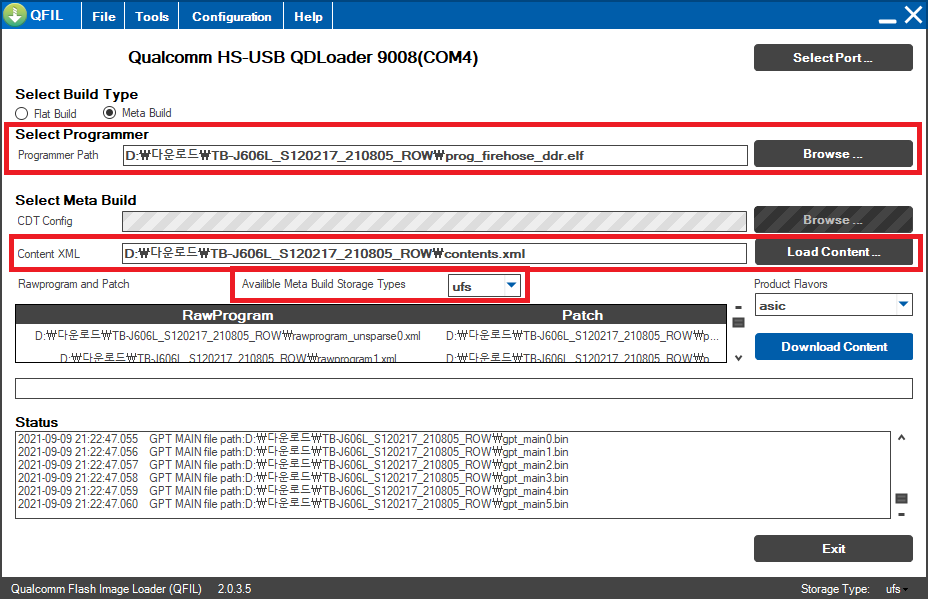Open the File menu
928x599 pixels.
coord(104,17)
